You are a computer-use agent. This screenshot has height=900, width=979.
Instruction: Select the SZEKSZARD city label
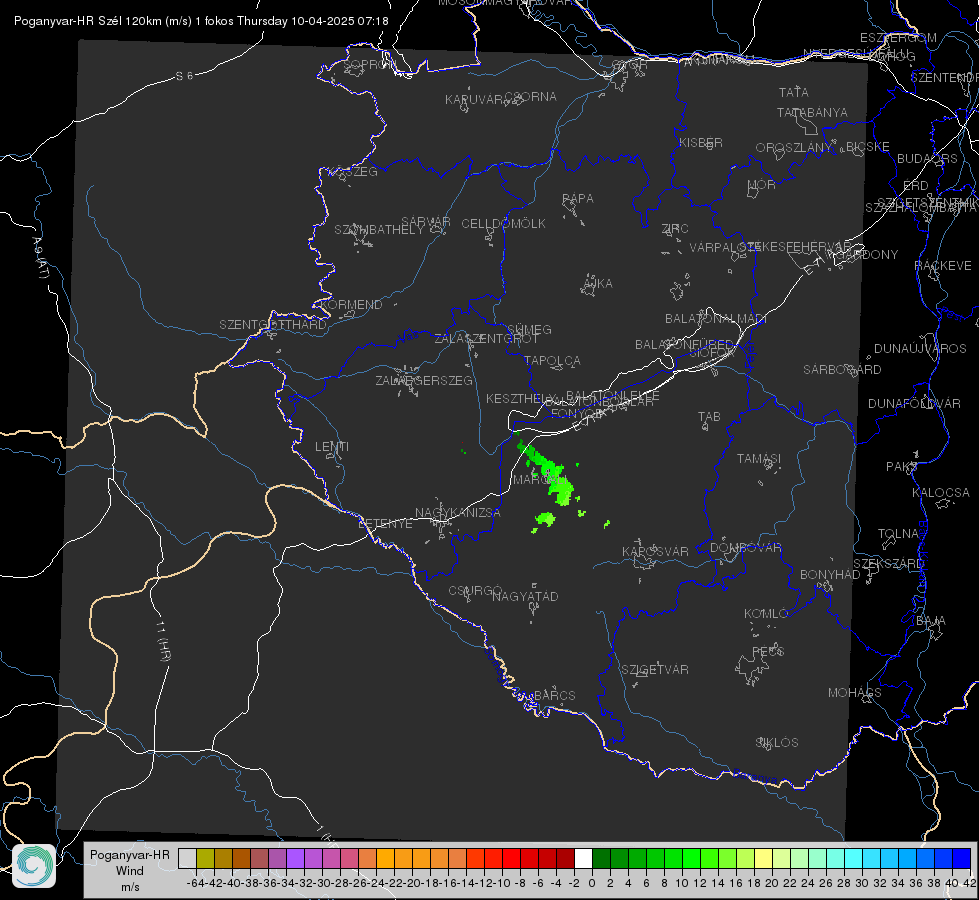point(888,564)
